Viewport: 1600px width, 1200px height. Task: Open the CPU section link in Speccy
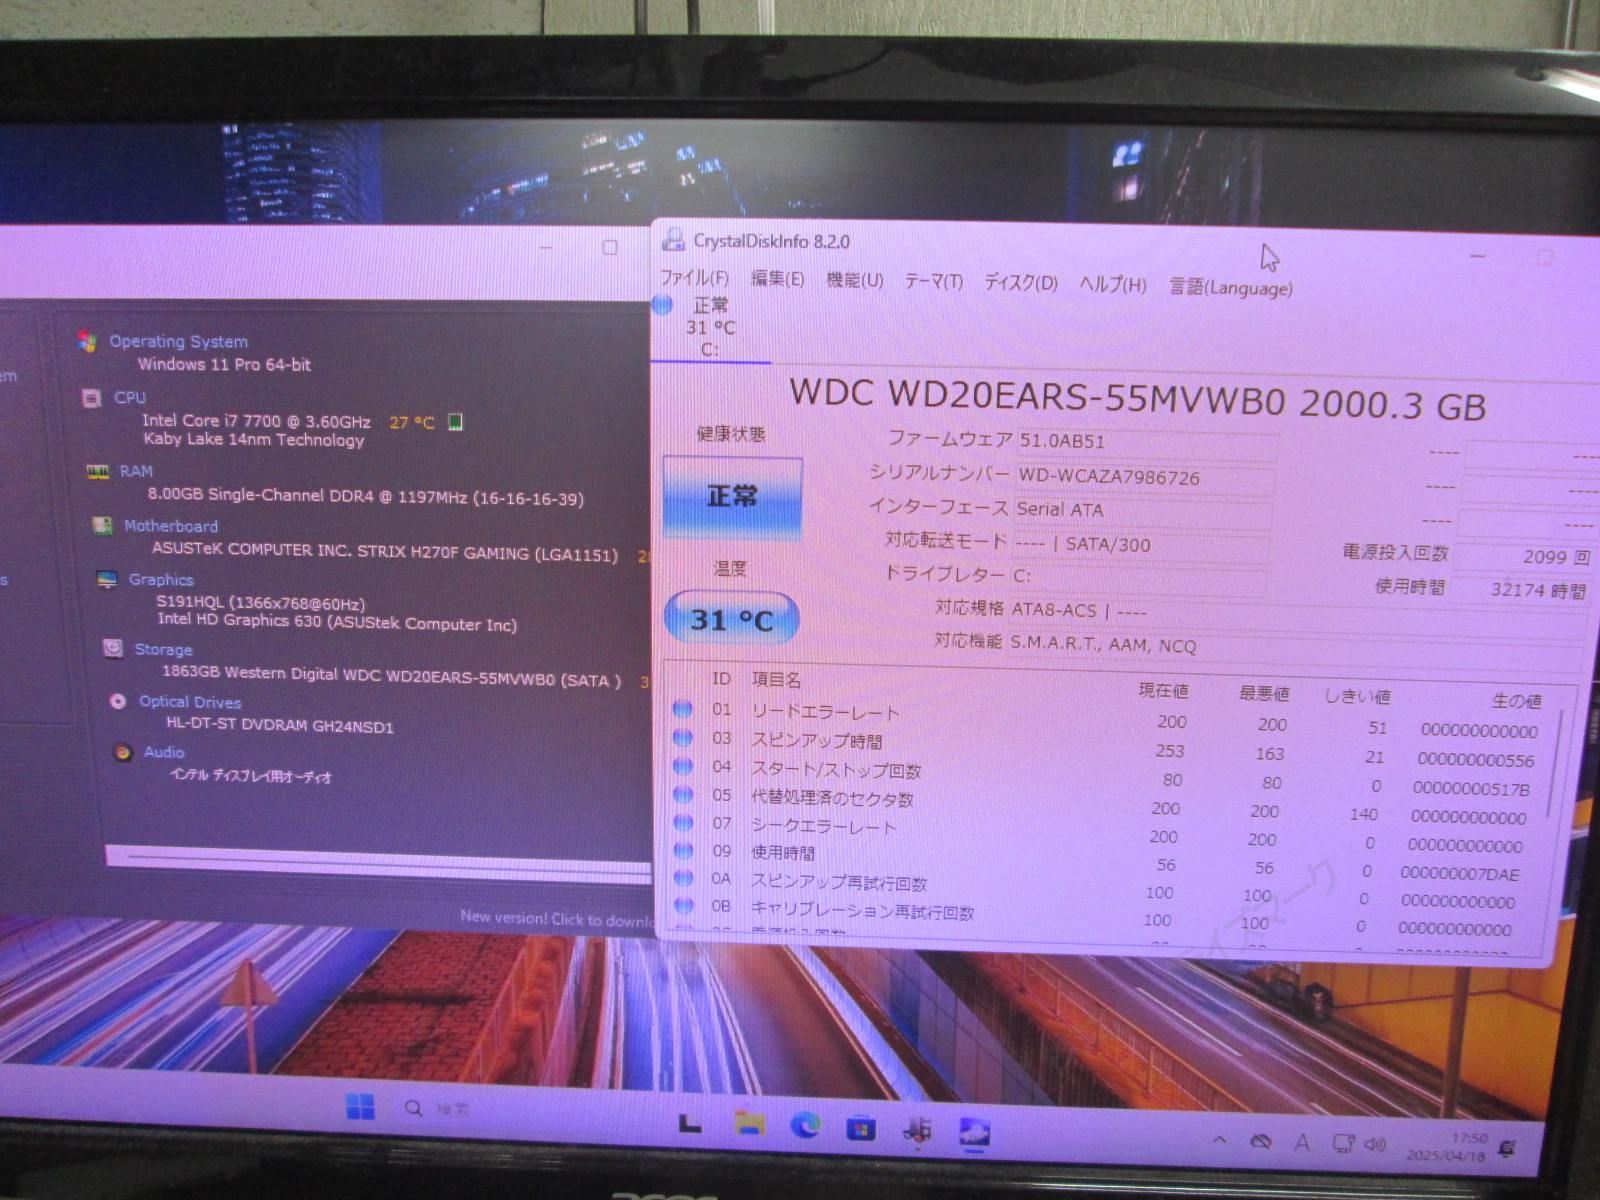click(130, 397)
